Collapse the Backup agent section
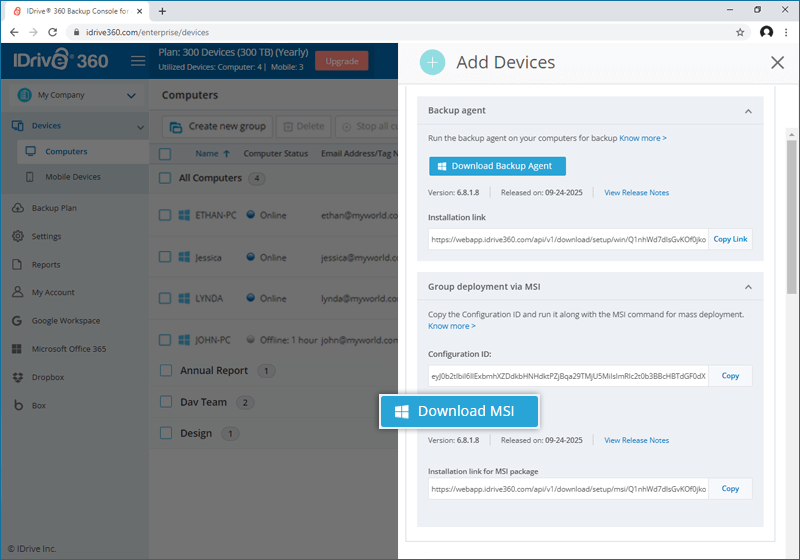The width and height of the screenshot is (800, 560). 748,111
